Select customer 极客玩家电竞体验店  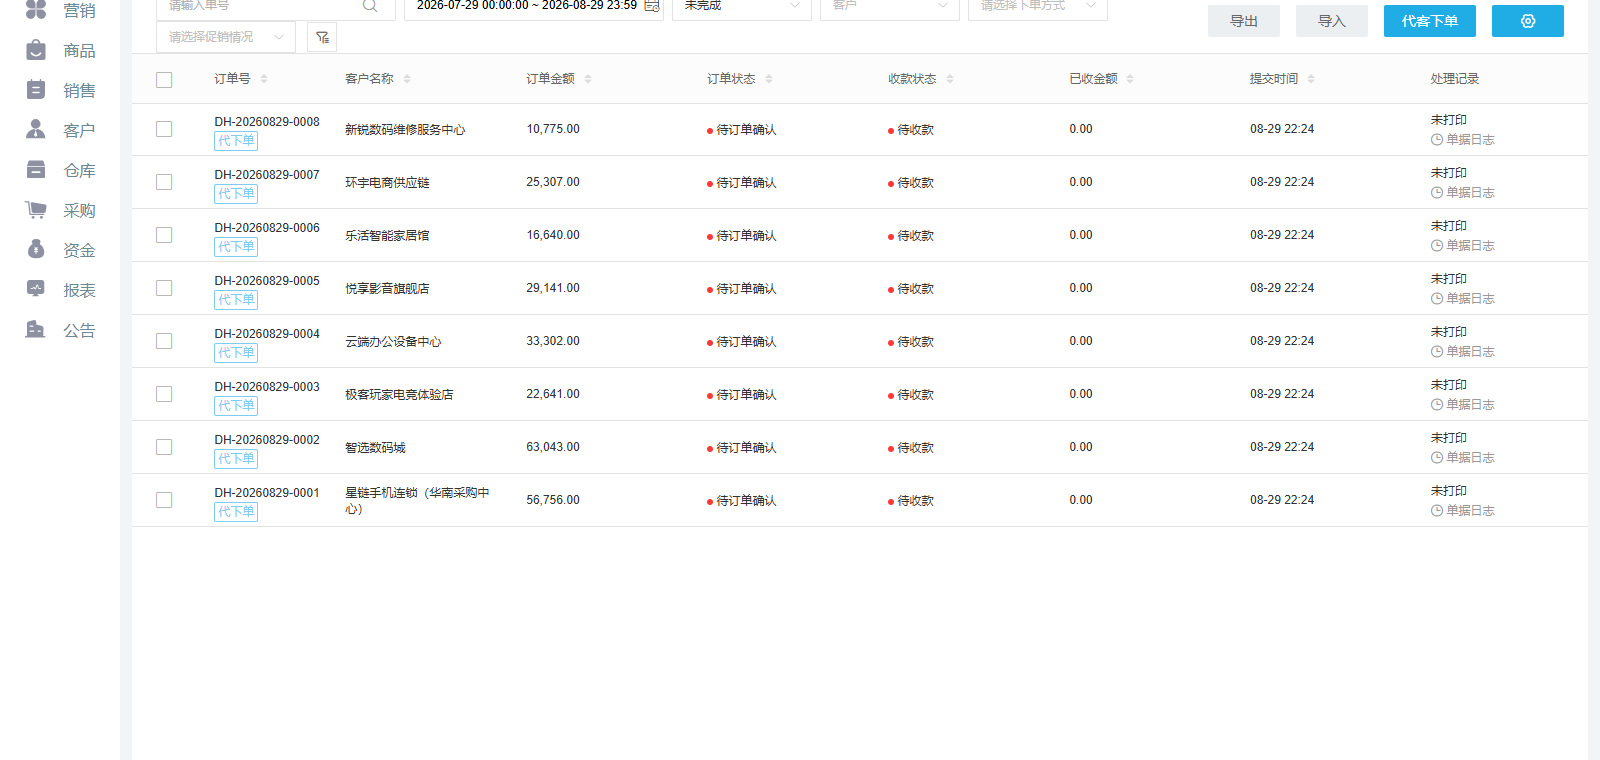[399, 395]
